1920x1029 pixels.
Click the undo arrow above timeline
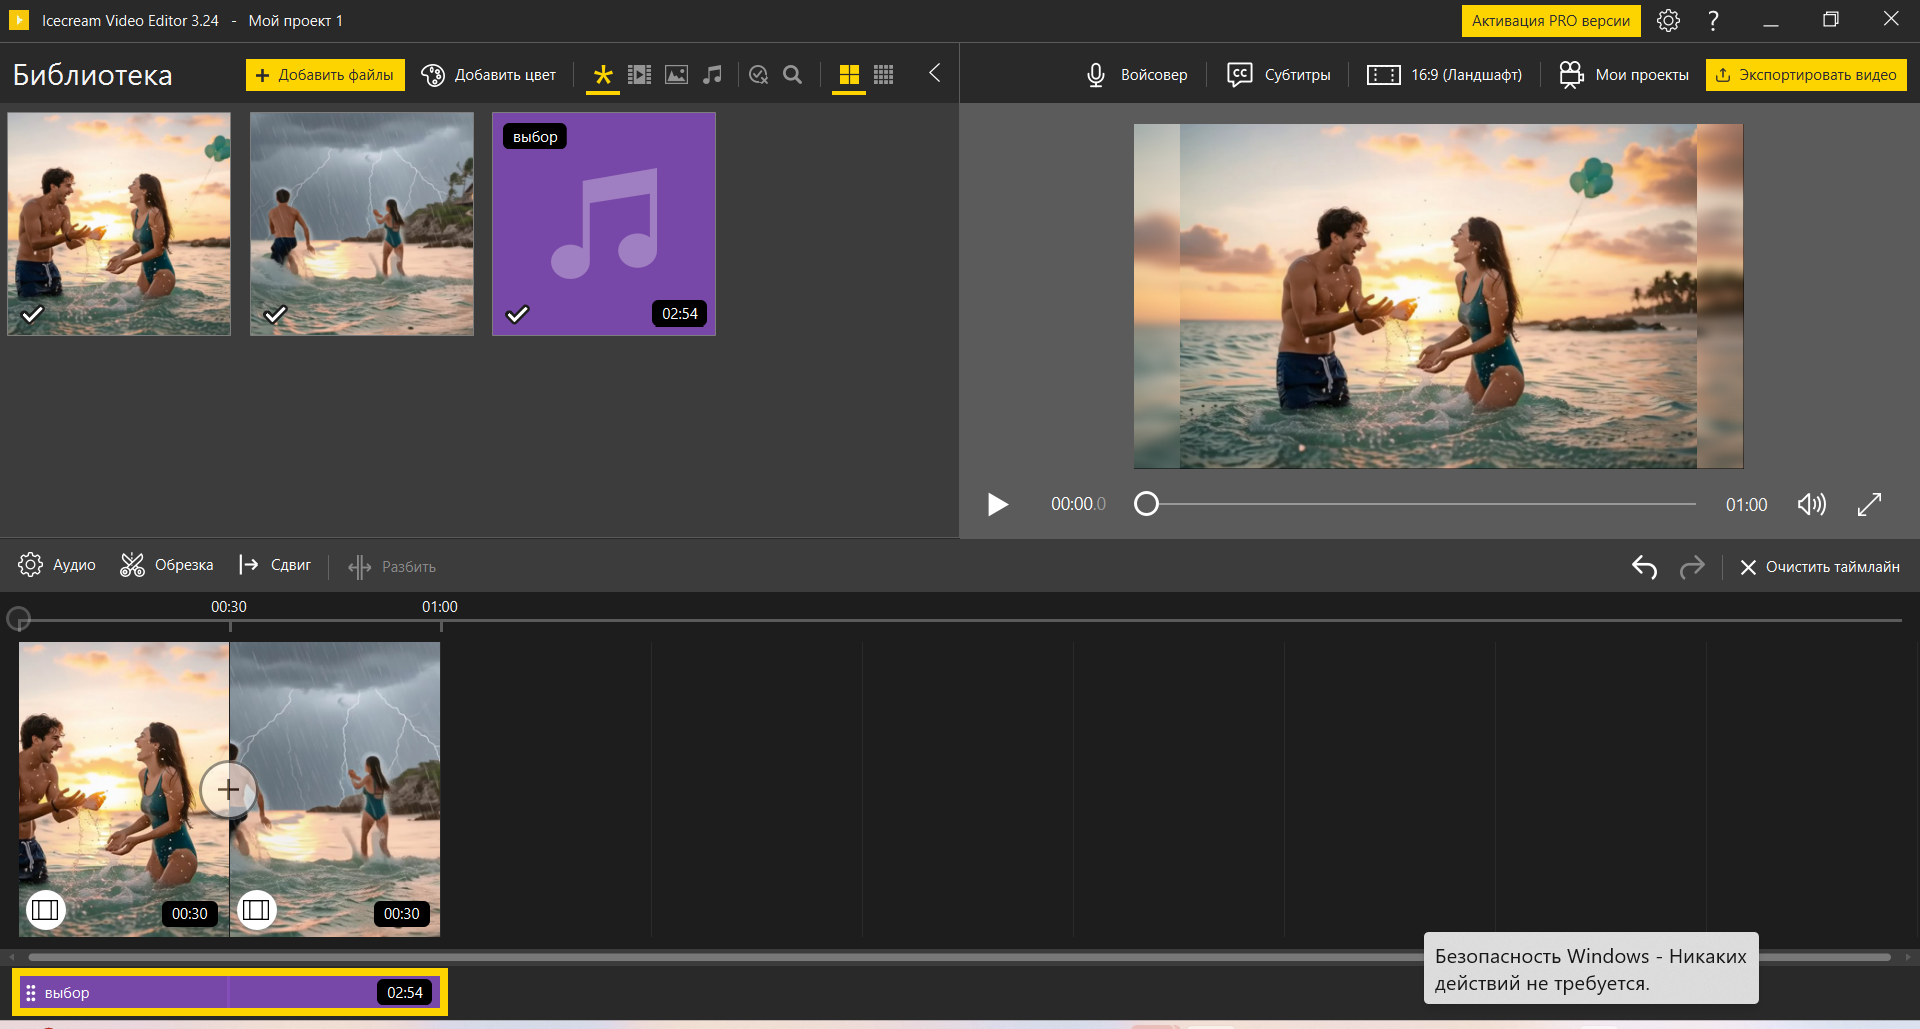1644,567
